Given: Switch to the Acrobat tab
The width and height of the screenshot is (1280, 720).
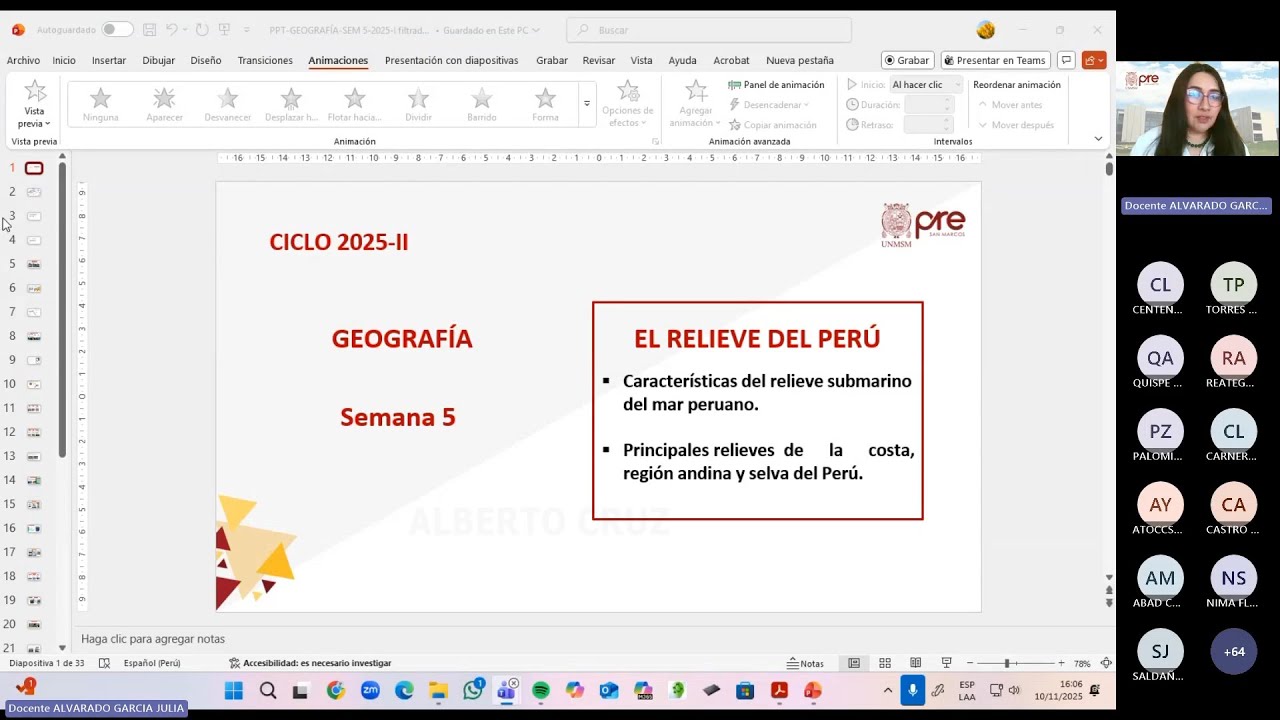Looking at the screenshot, I should point(731,60).
